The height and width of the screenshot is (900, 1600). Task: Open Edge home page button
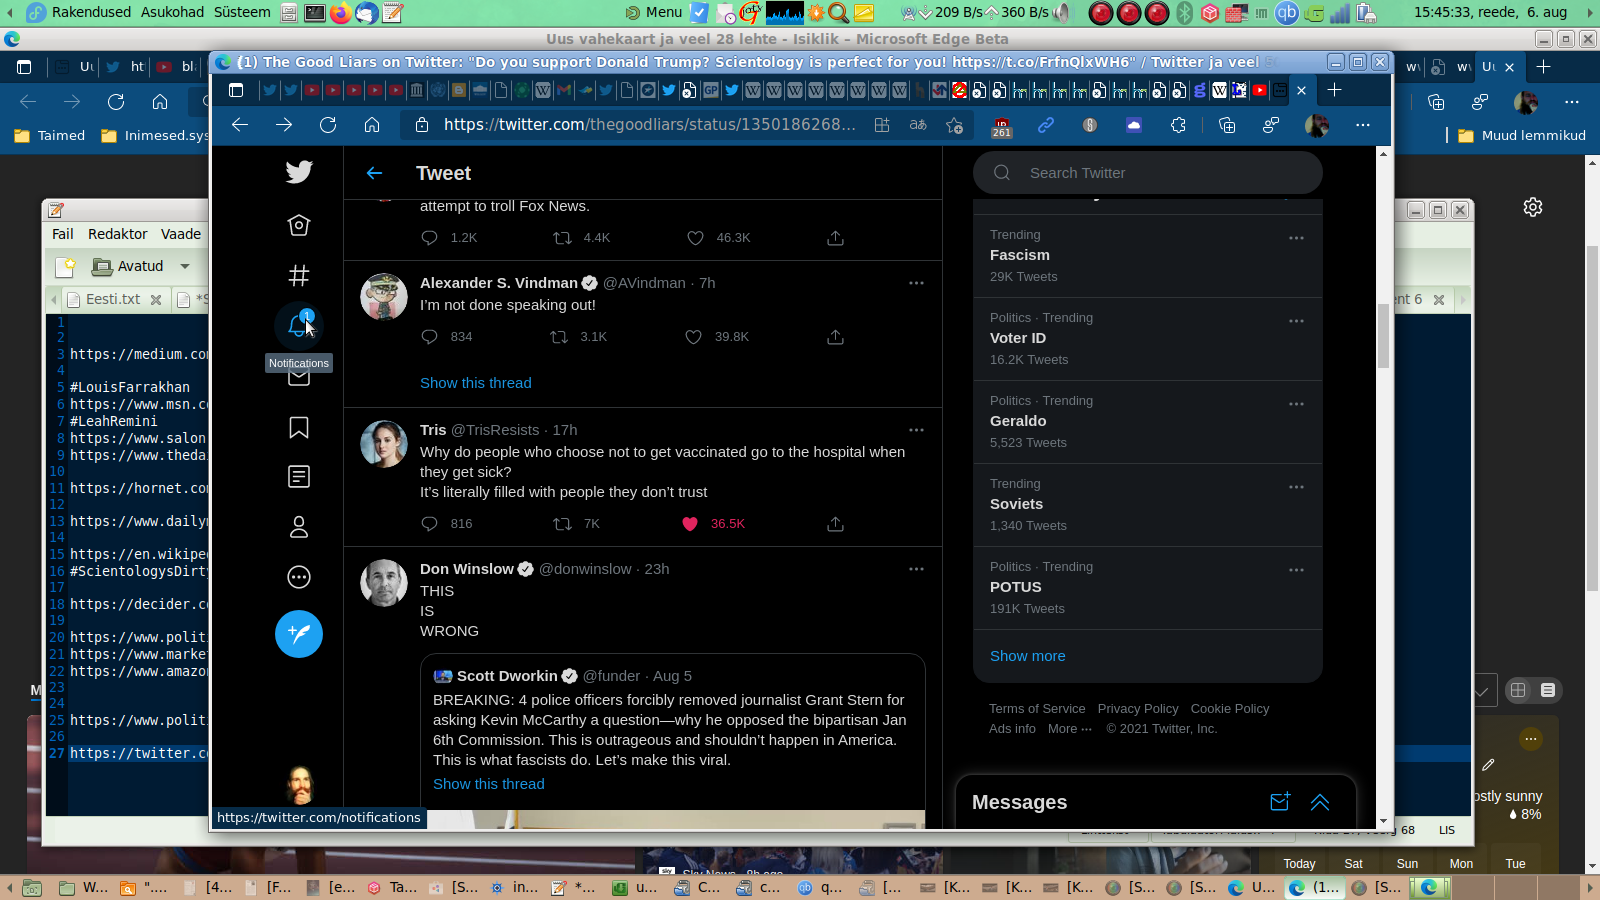tap(372, 125)
